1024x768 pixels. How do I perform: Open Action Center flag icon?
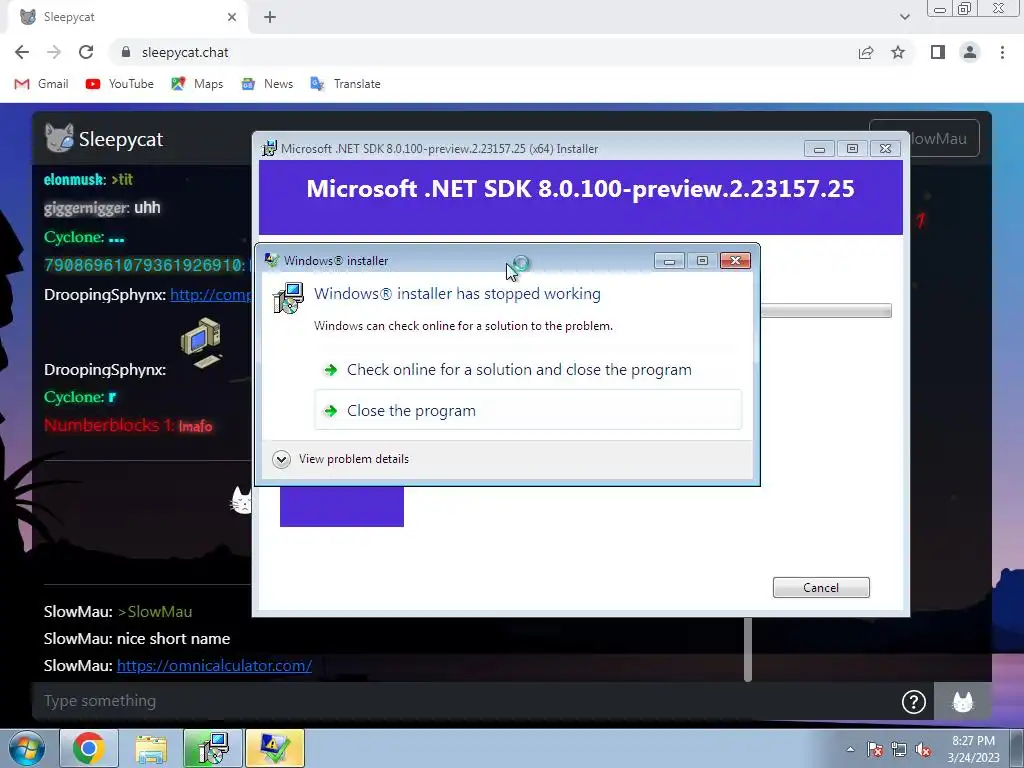click(x=875, y=749)
